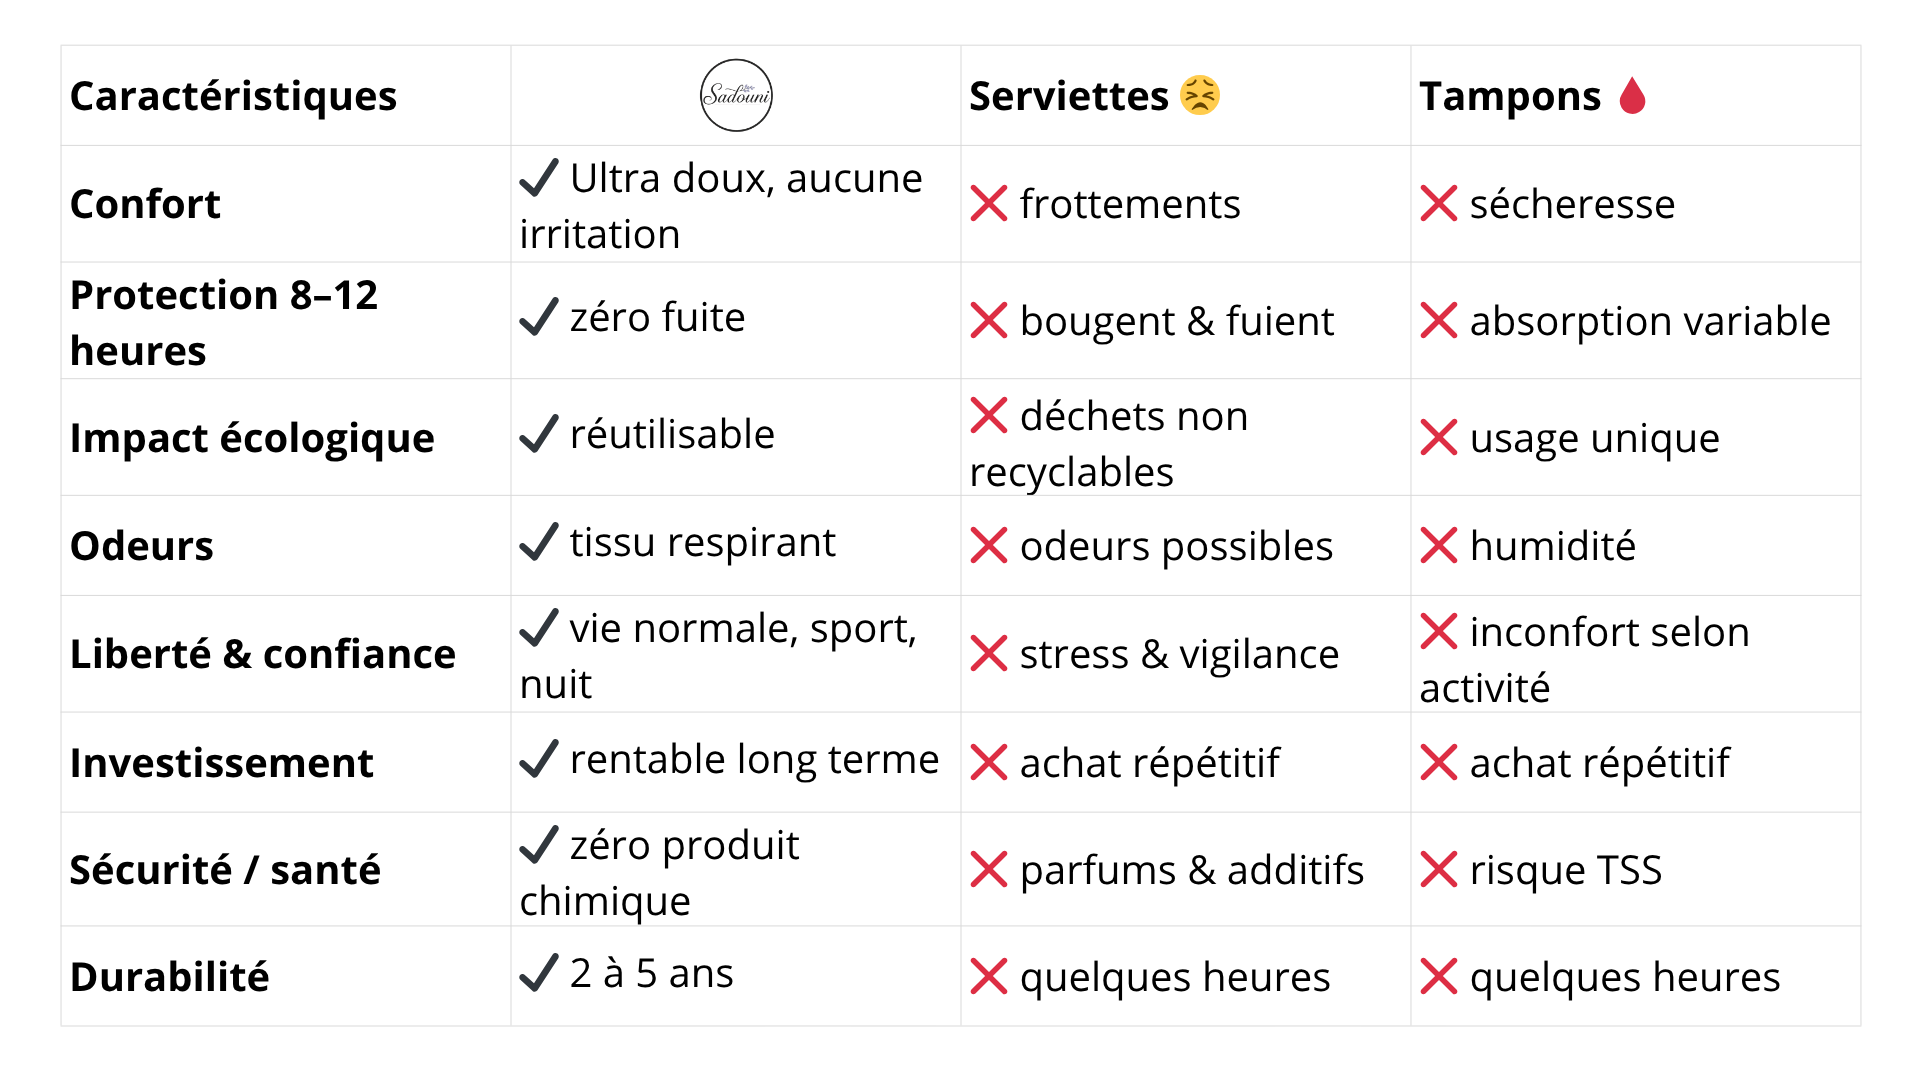This screenshot has width=1920, height=1080.
Task: Click the red X before "frottements"
Action: [x=989, y=204]
